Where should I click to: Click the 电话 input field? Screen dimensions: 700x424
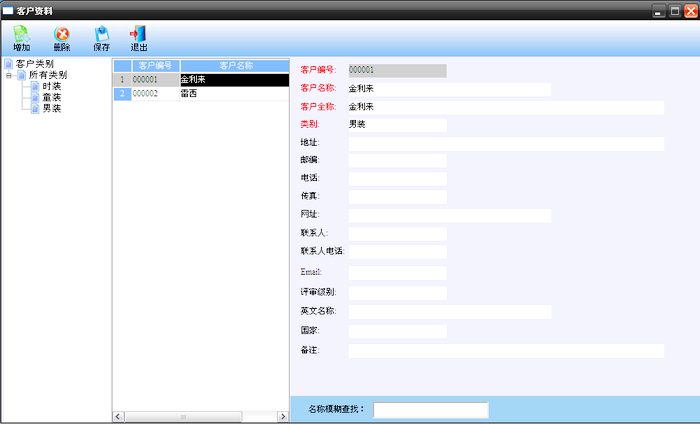(x=397, y=178)
